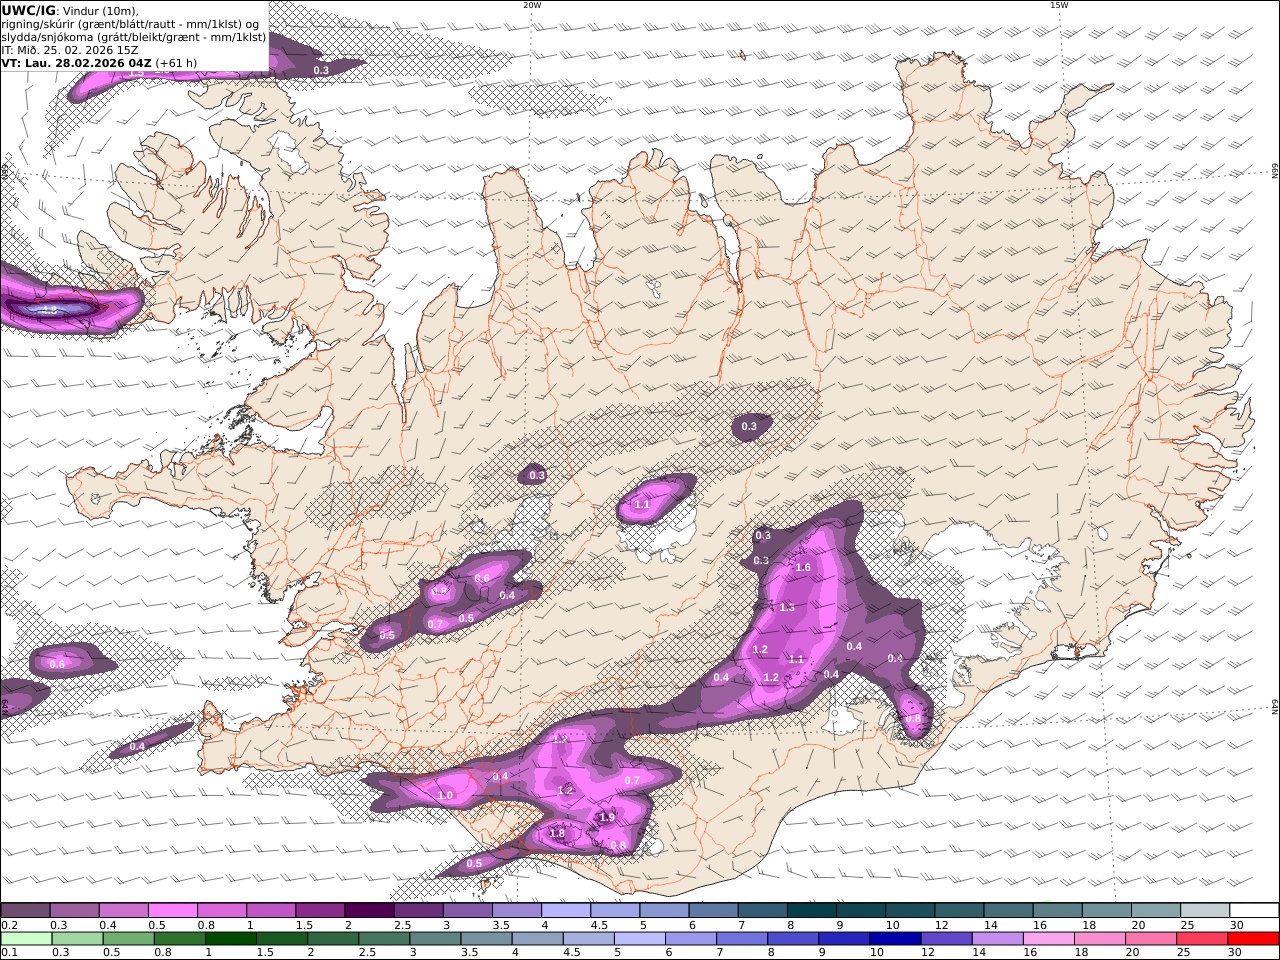Click the 1.9 precipitation value on the map

(607, 818)
